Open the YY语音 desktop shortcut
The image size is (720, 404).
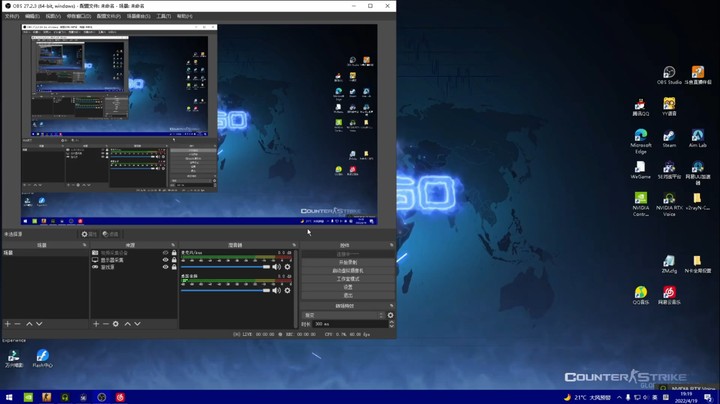(x=669, y=107)
